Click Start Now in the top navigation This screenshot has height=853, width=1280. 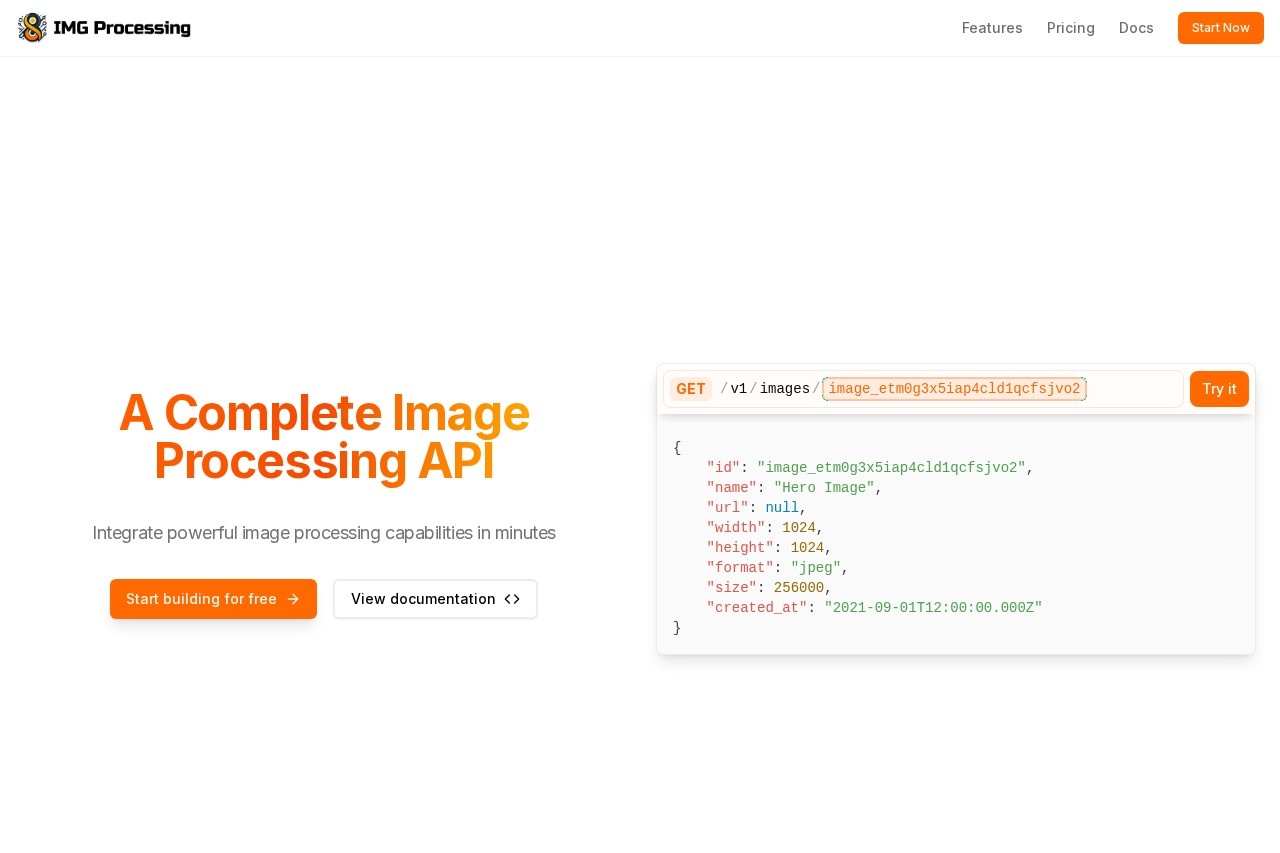coord(1220,28)
